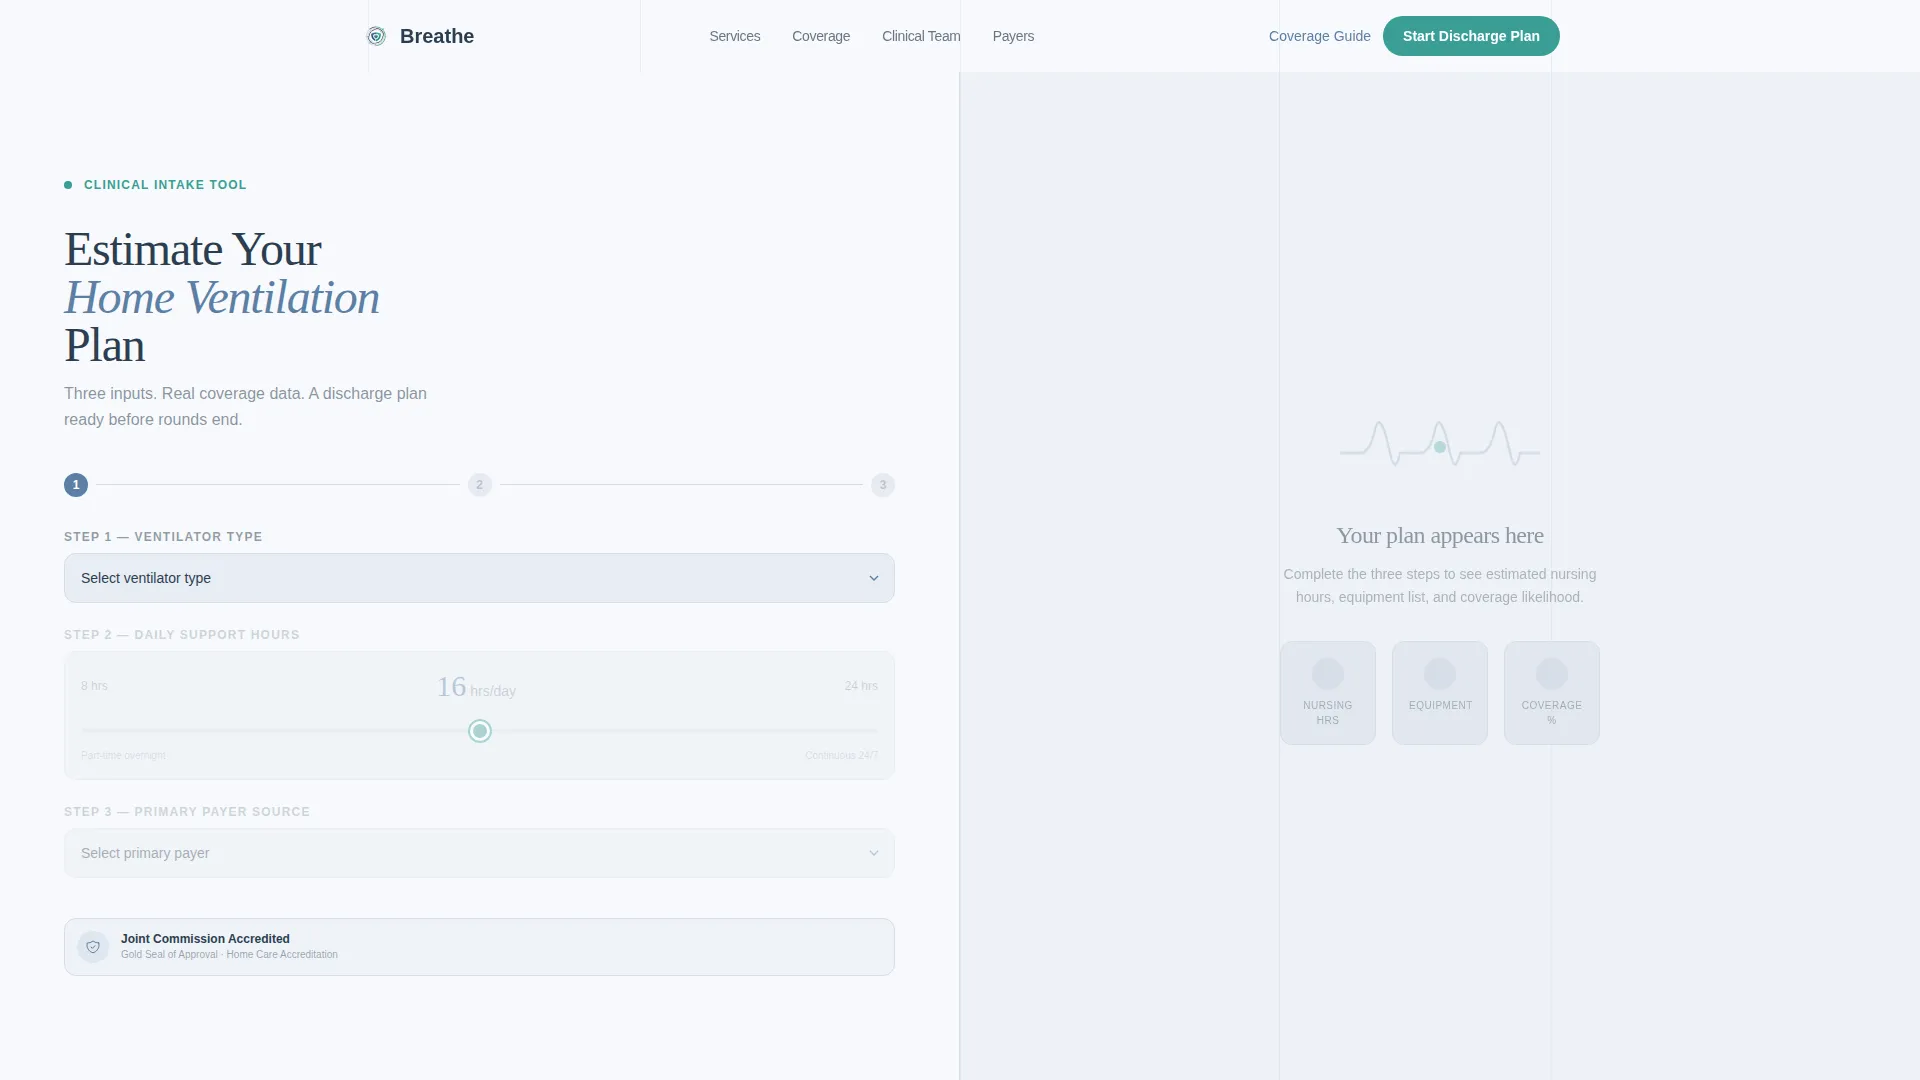Click the Breathe brand name

click(437, 36)
